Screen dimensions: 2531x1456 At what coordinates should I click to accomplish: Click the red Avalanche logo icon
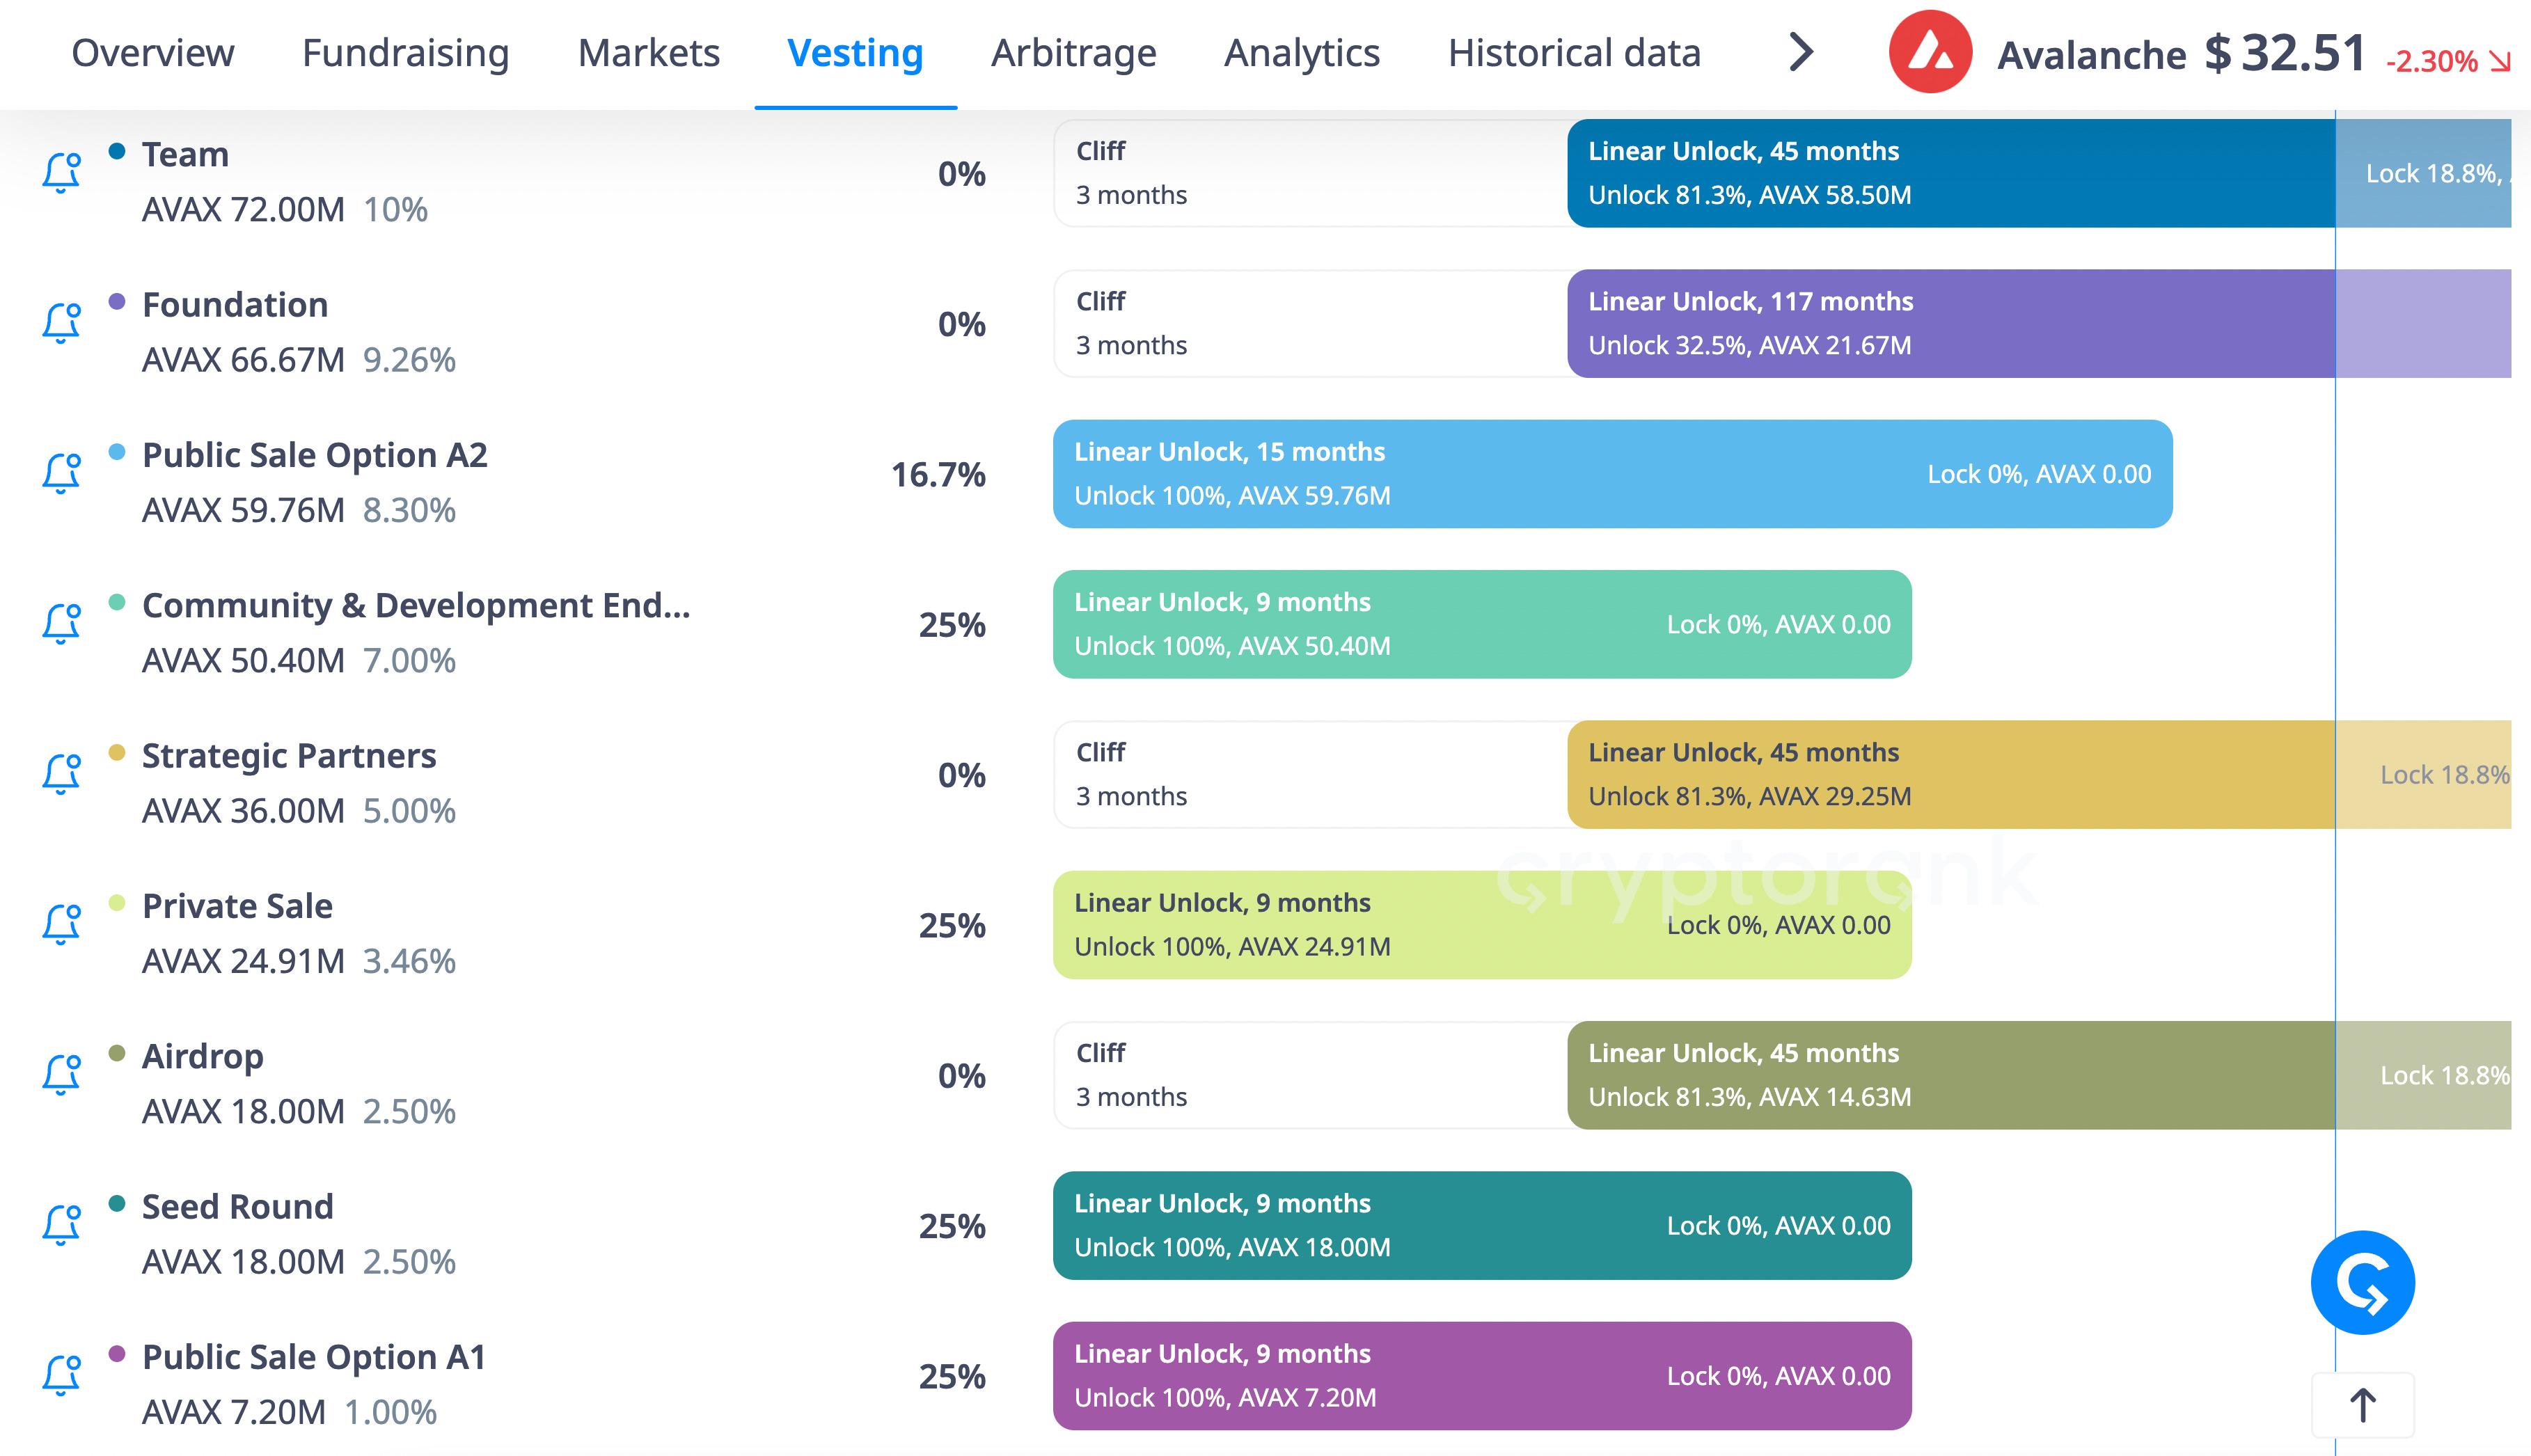click(x=1930, y=52)
